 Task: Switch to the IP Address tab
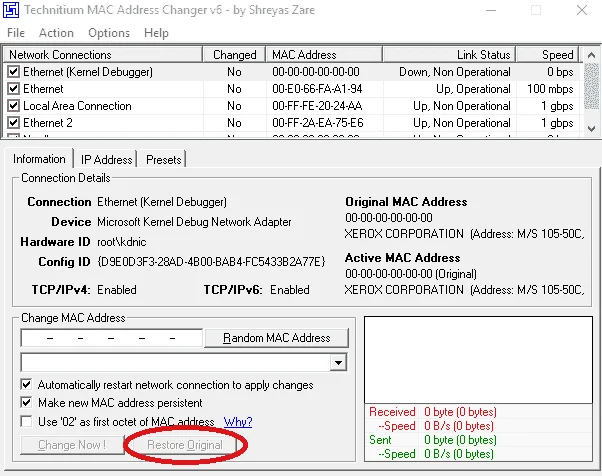coord(106,160)
